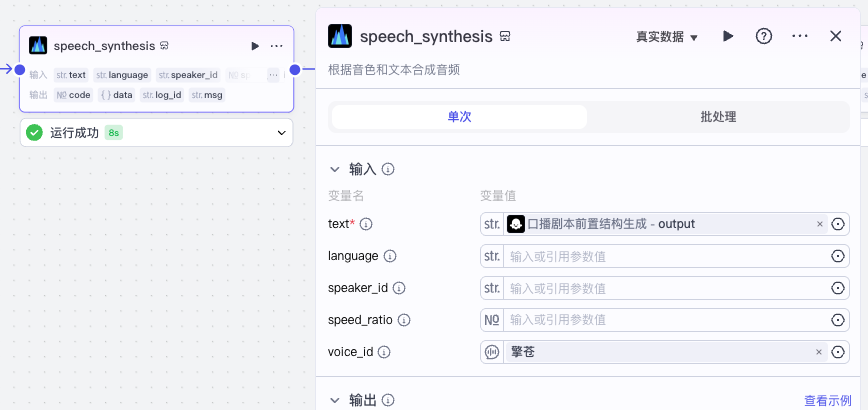The width and height of the screenshot is (868, 410).
Task: Collapse the 输入 section
Action: click(x=334, y=169)
